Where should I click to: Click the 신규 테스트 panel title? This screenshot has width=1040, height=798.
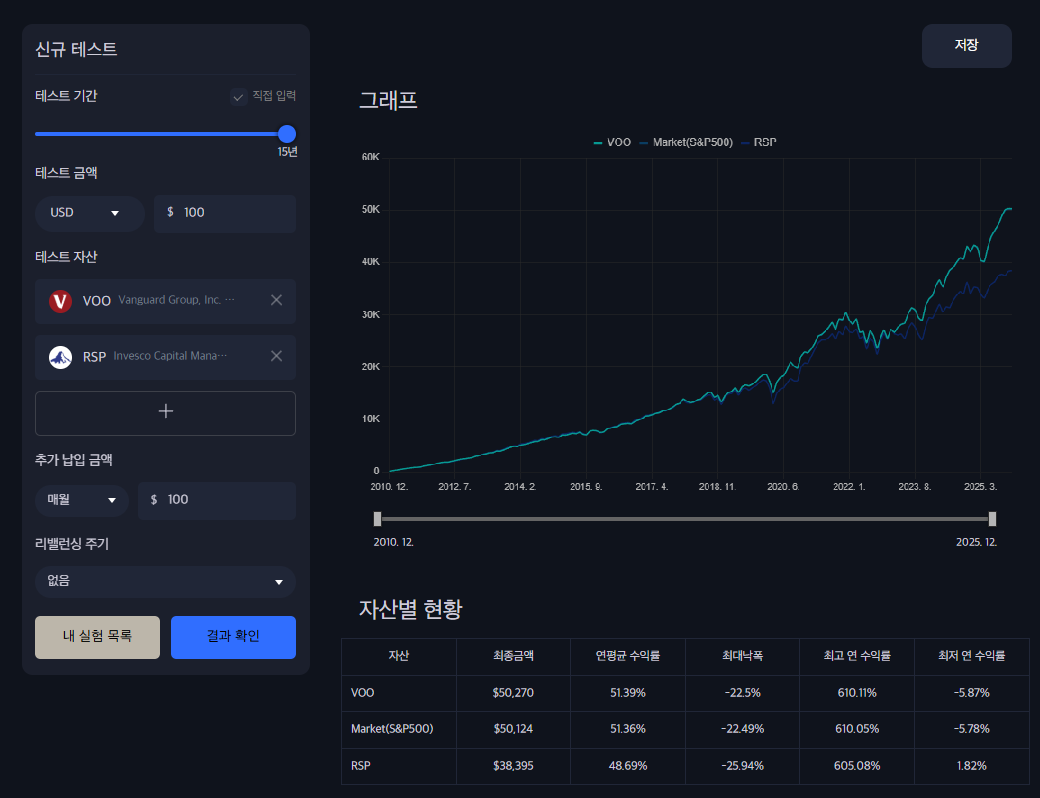tap(76, 50)
